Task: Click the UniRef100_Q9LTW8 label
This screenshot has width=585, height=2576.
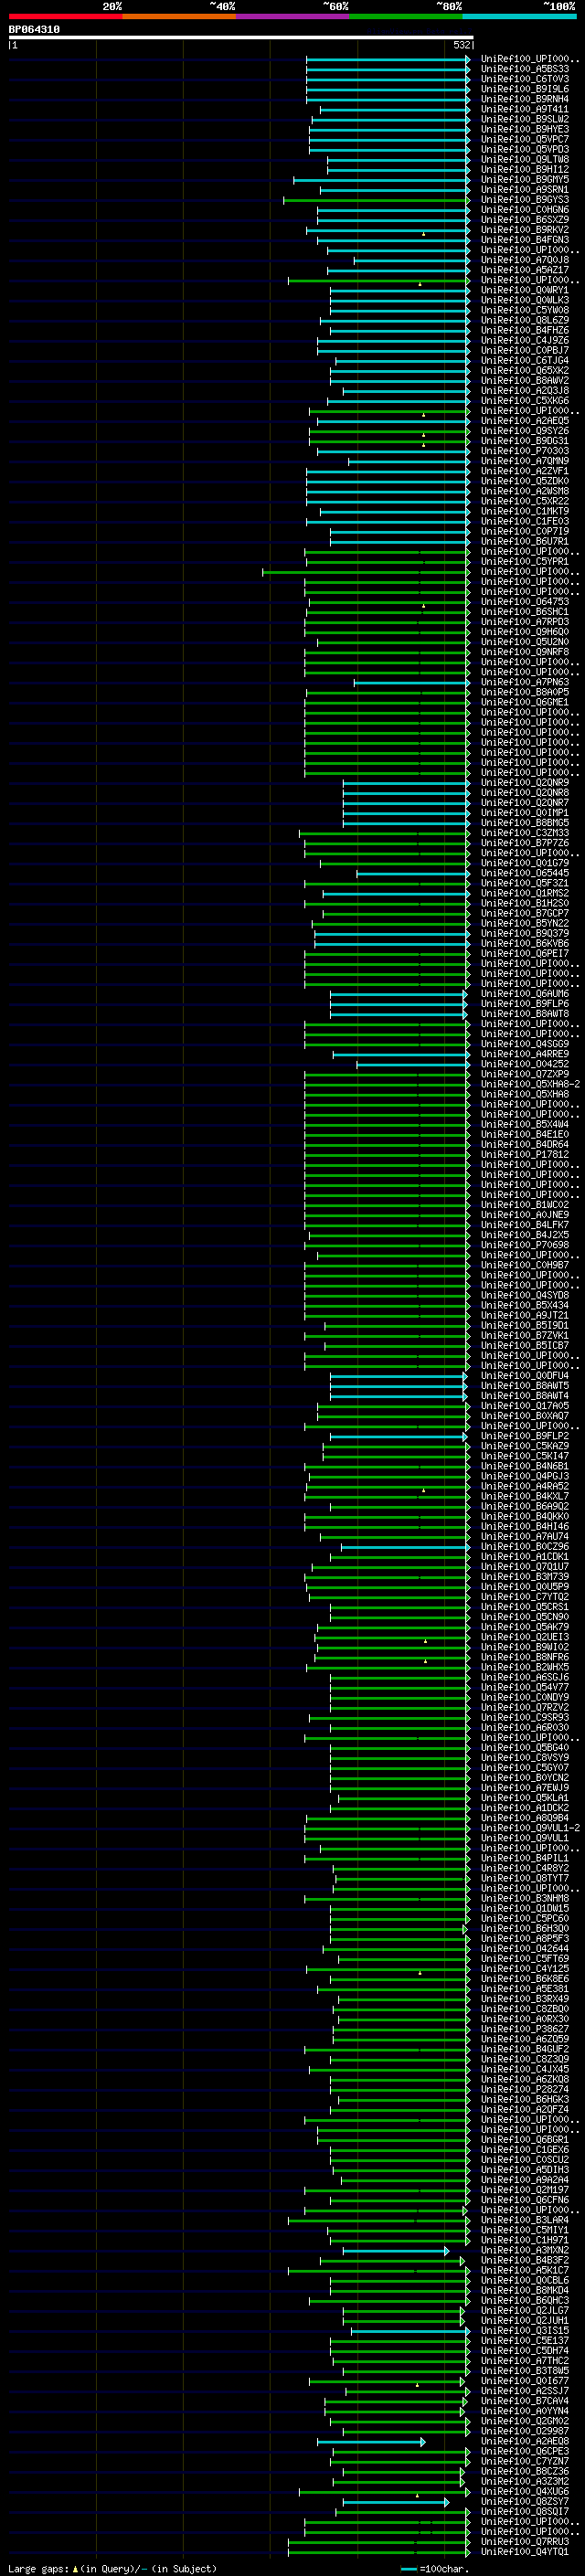Action: point(525,159)
